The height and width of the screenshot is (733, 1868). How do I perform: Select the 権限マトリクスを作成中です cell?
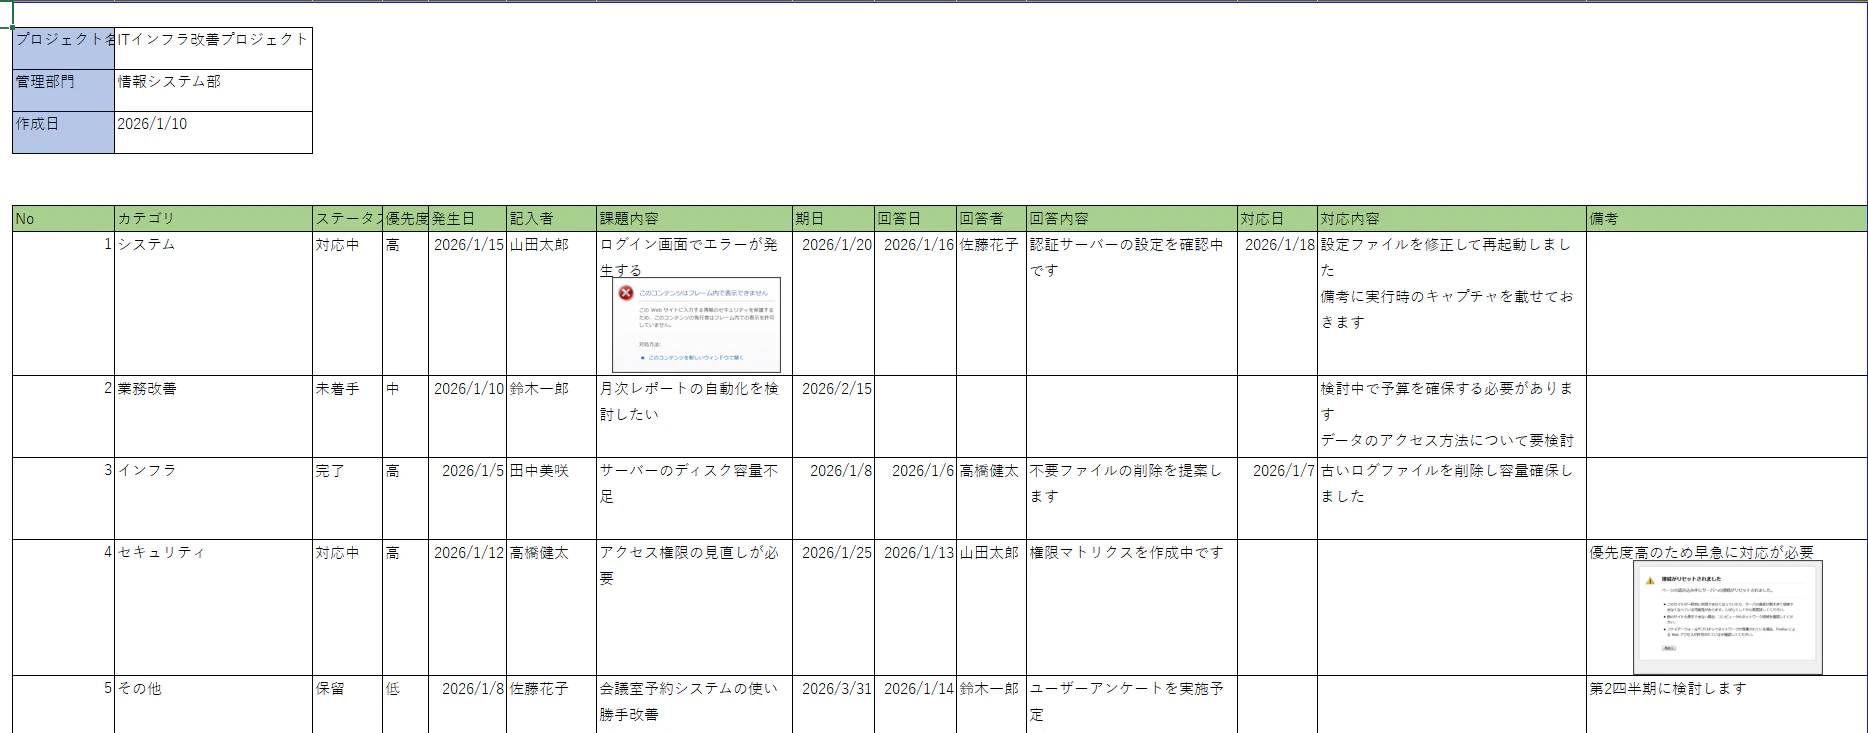[x=1131, y=608]
